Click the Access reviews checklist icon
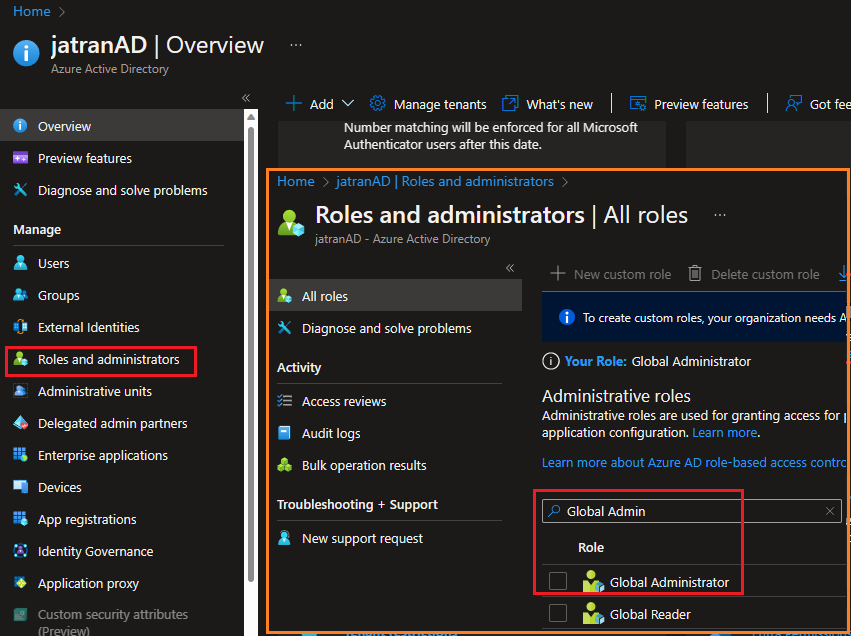This screenshot has height=636, width=851. coord(284,401)
